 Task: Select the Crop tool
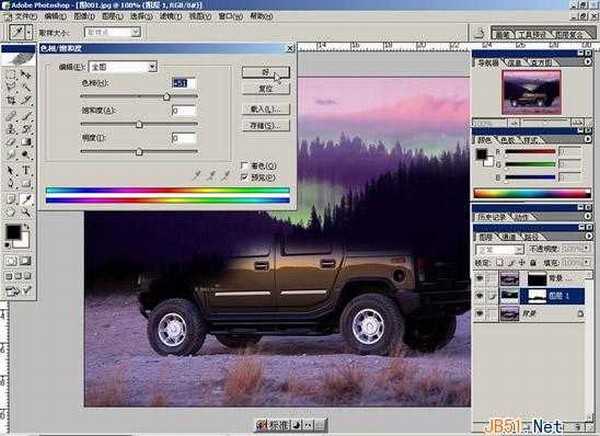point(9,101)
